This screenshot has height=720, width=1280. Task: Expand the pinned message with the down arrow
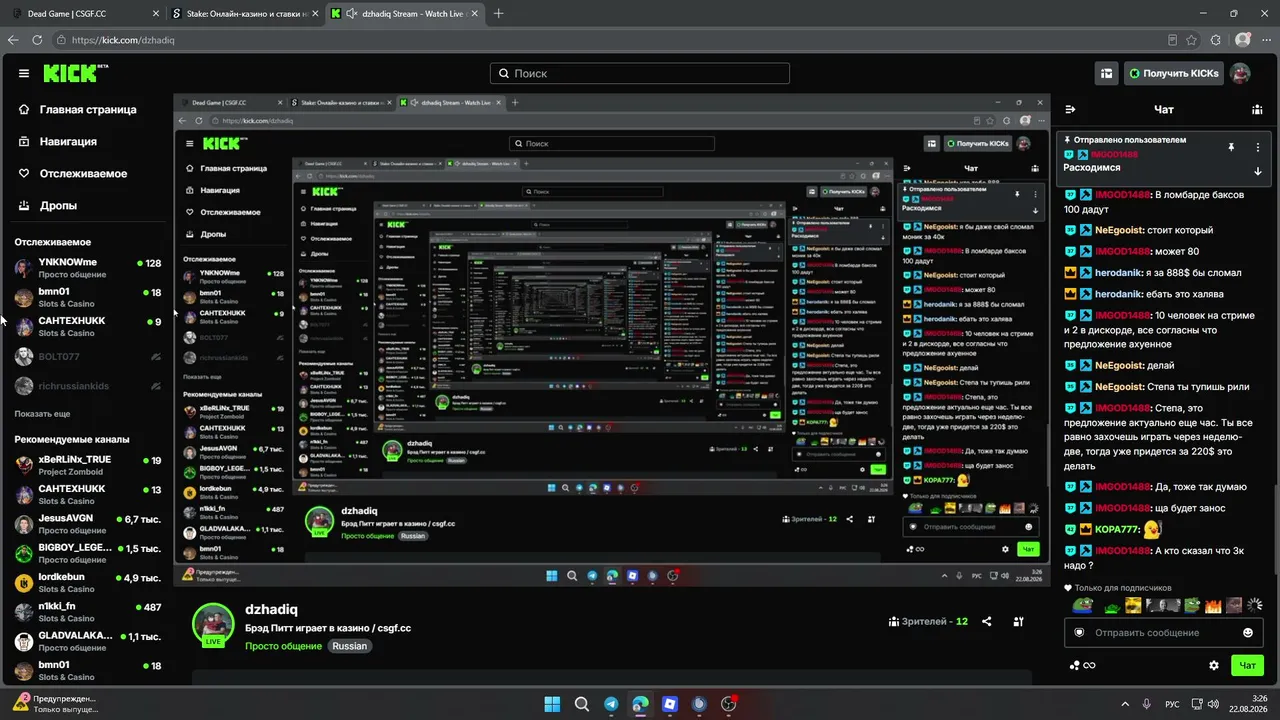1258,171
